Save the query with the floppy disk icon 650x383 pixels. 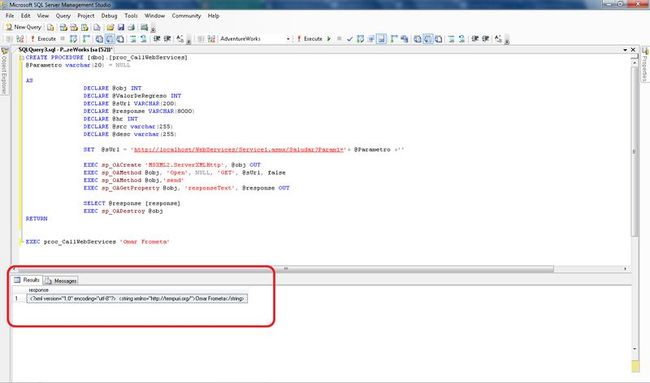121,27
